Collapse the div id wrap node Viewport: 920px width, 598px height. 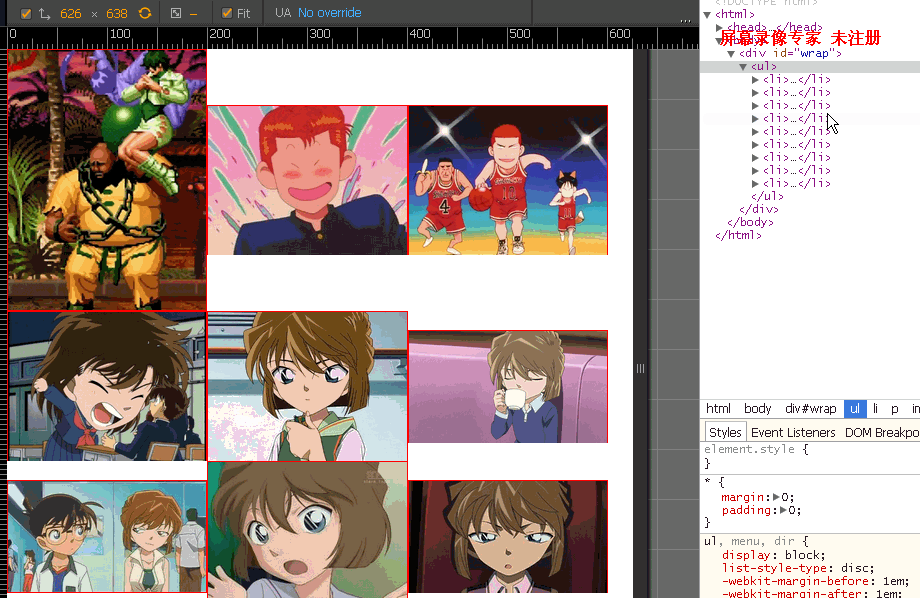point(731,53)
